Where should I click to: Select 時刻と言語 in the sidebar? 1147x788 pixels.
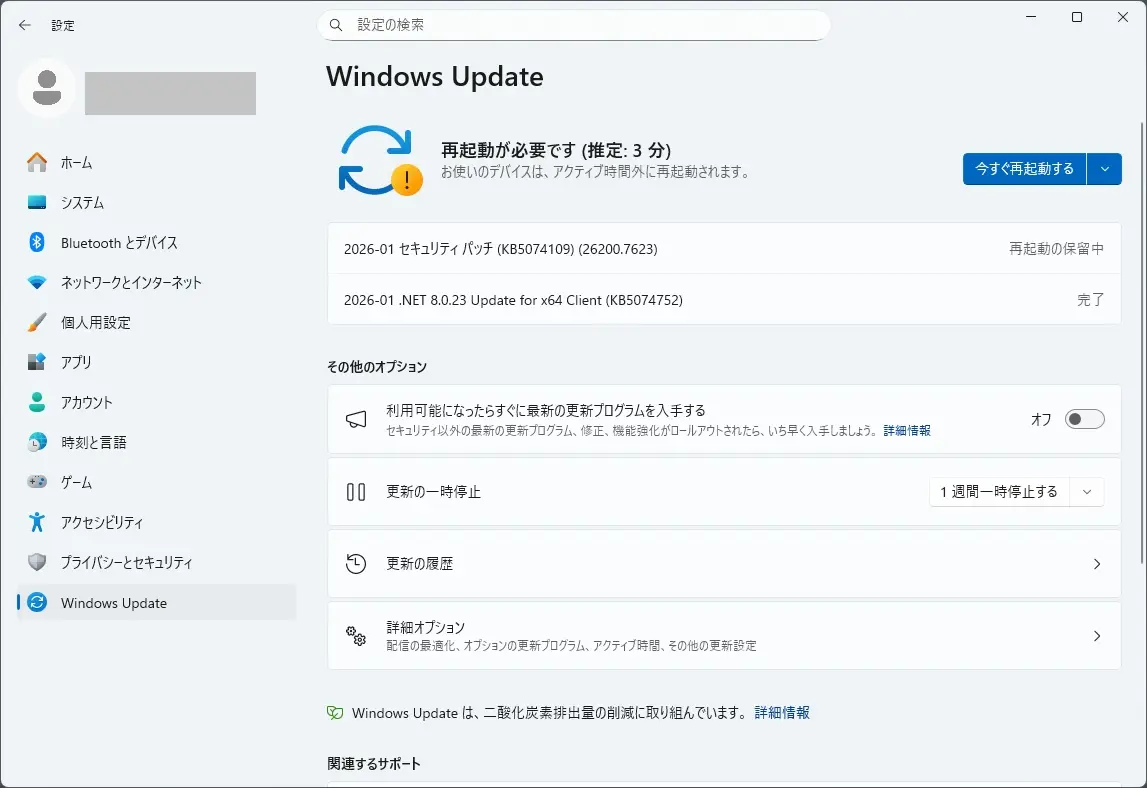click(93, 442)
